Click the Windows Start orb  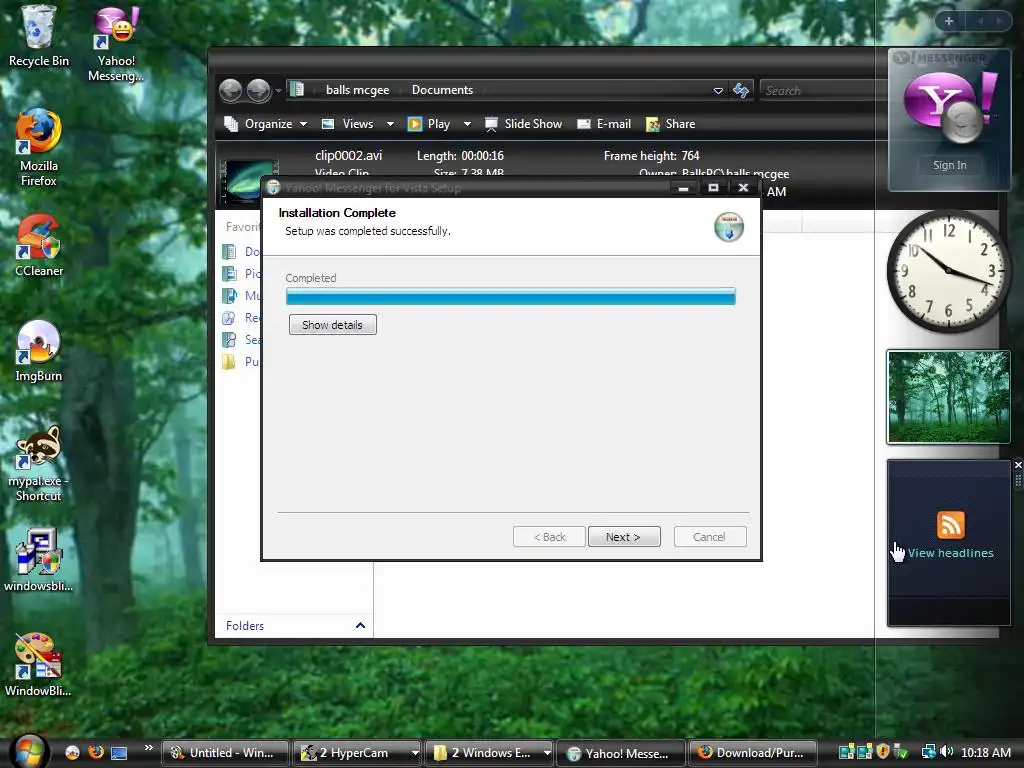27,752
